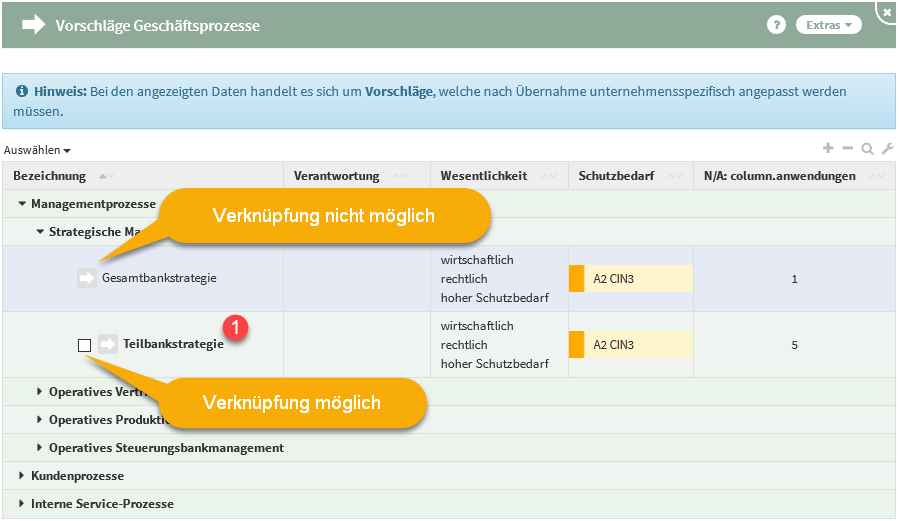Click the magnifier search icon above table
Screen dimensions: 899x521
867,149
